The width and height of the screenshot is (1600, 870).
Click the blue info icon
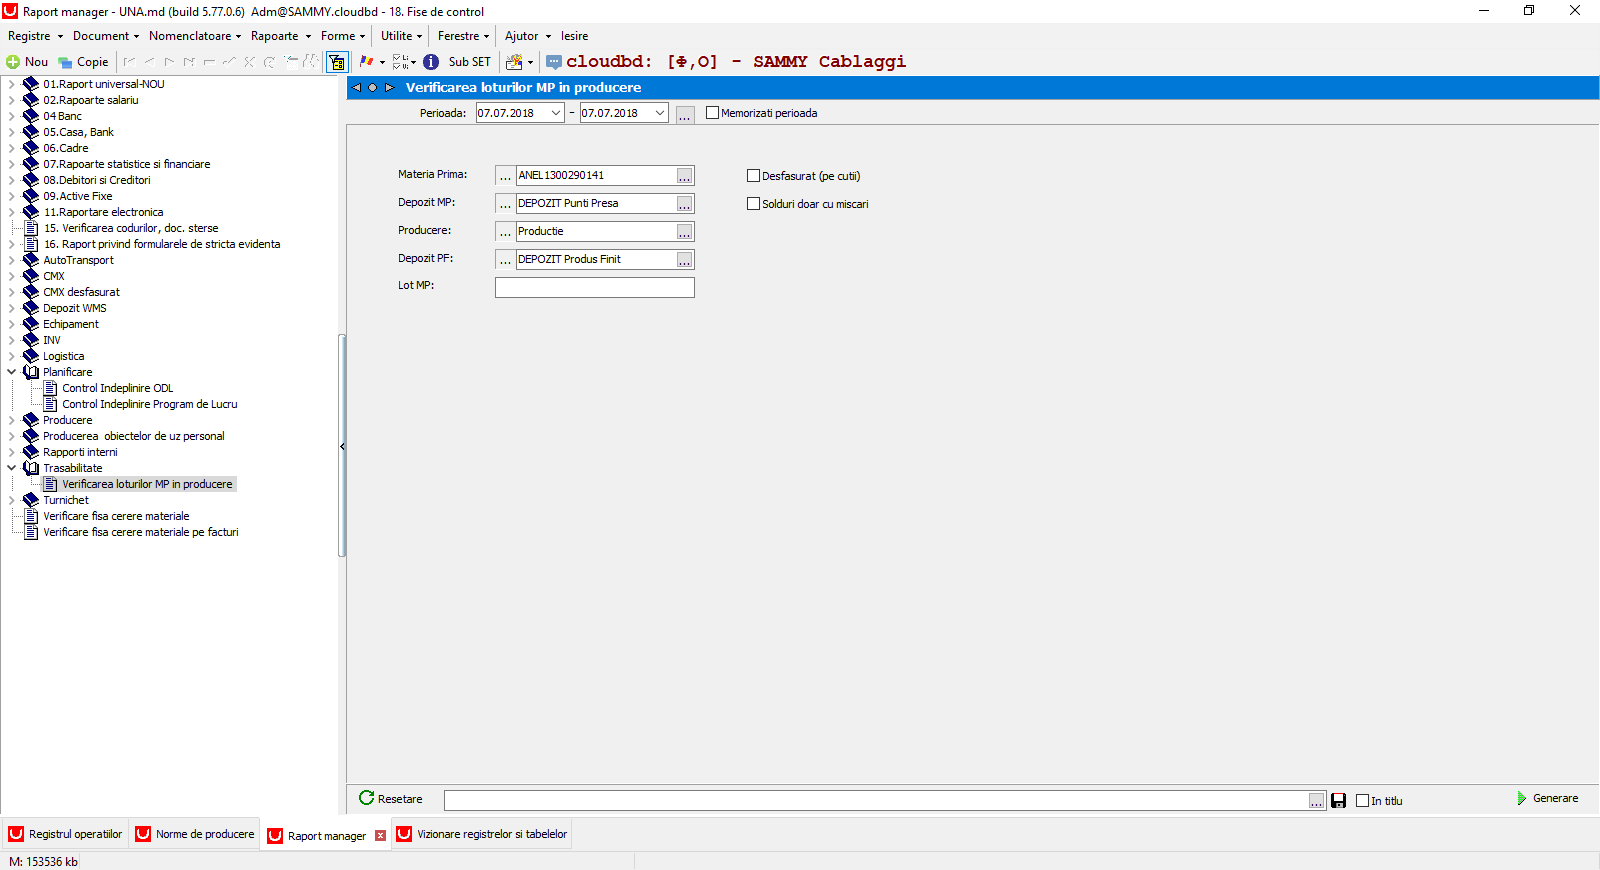[431, 62]
